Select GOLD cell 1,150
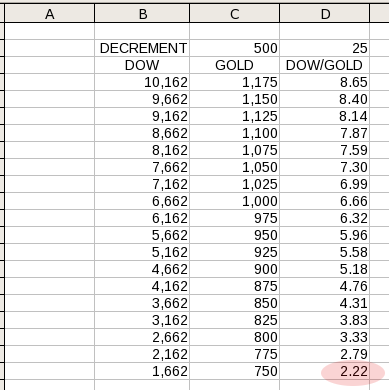389x390 pixels. pos(234,99)
